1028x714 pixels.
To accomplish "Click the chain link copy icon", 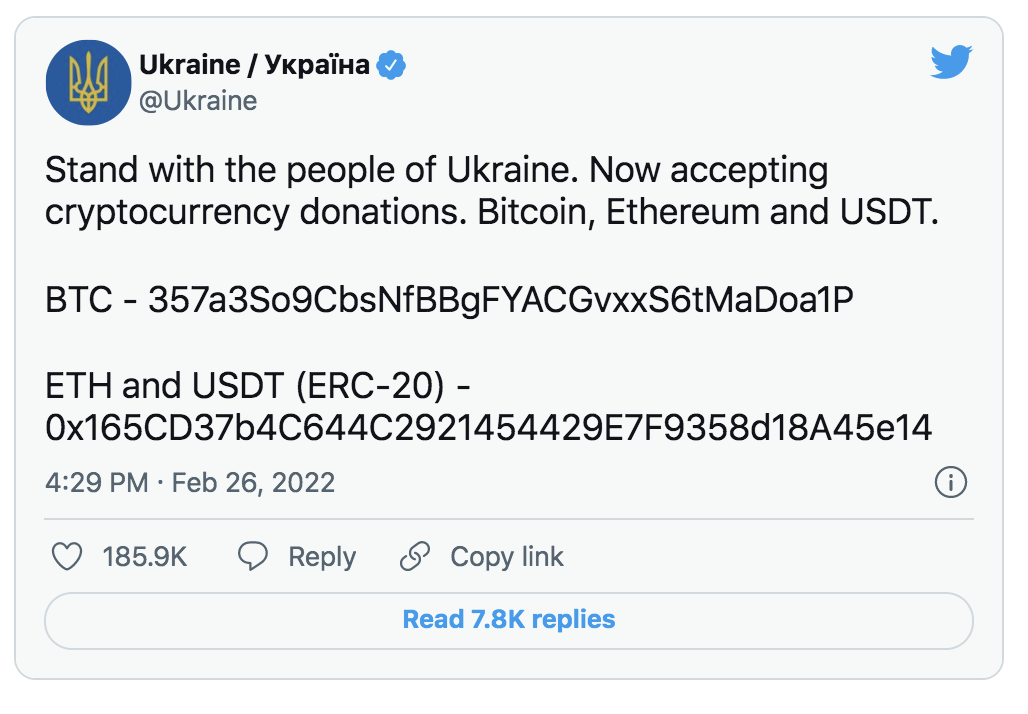I will pyautogui.click(x=415, y=557).
